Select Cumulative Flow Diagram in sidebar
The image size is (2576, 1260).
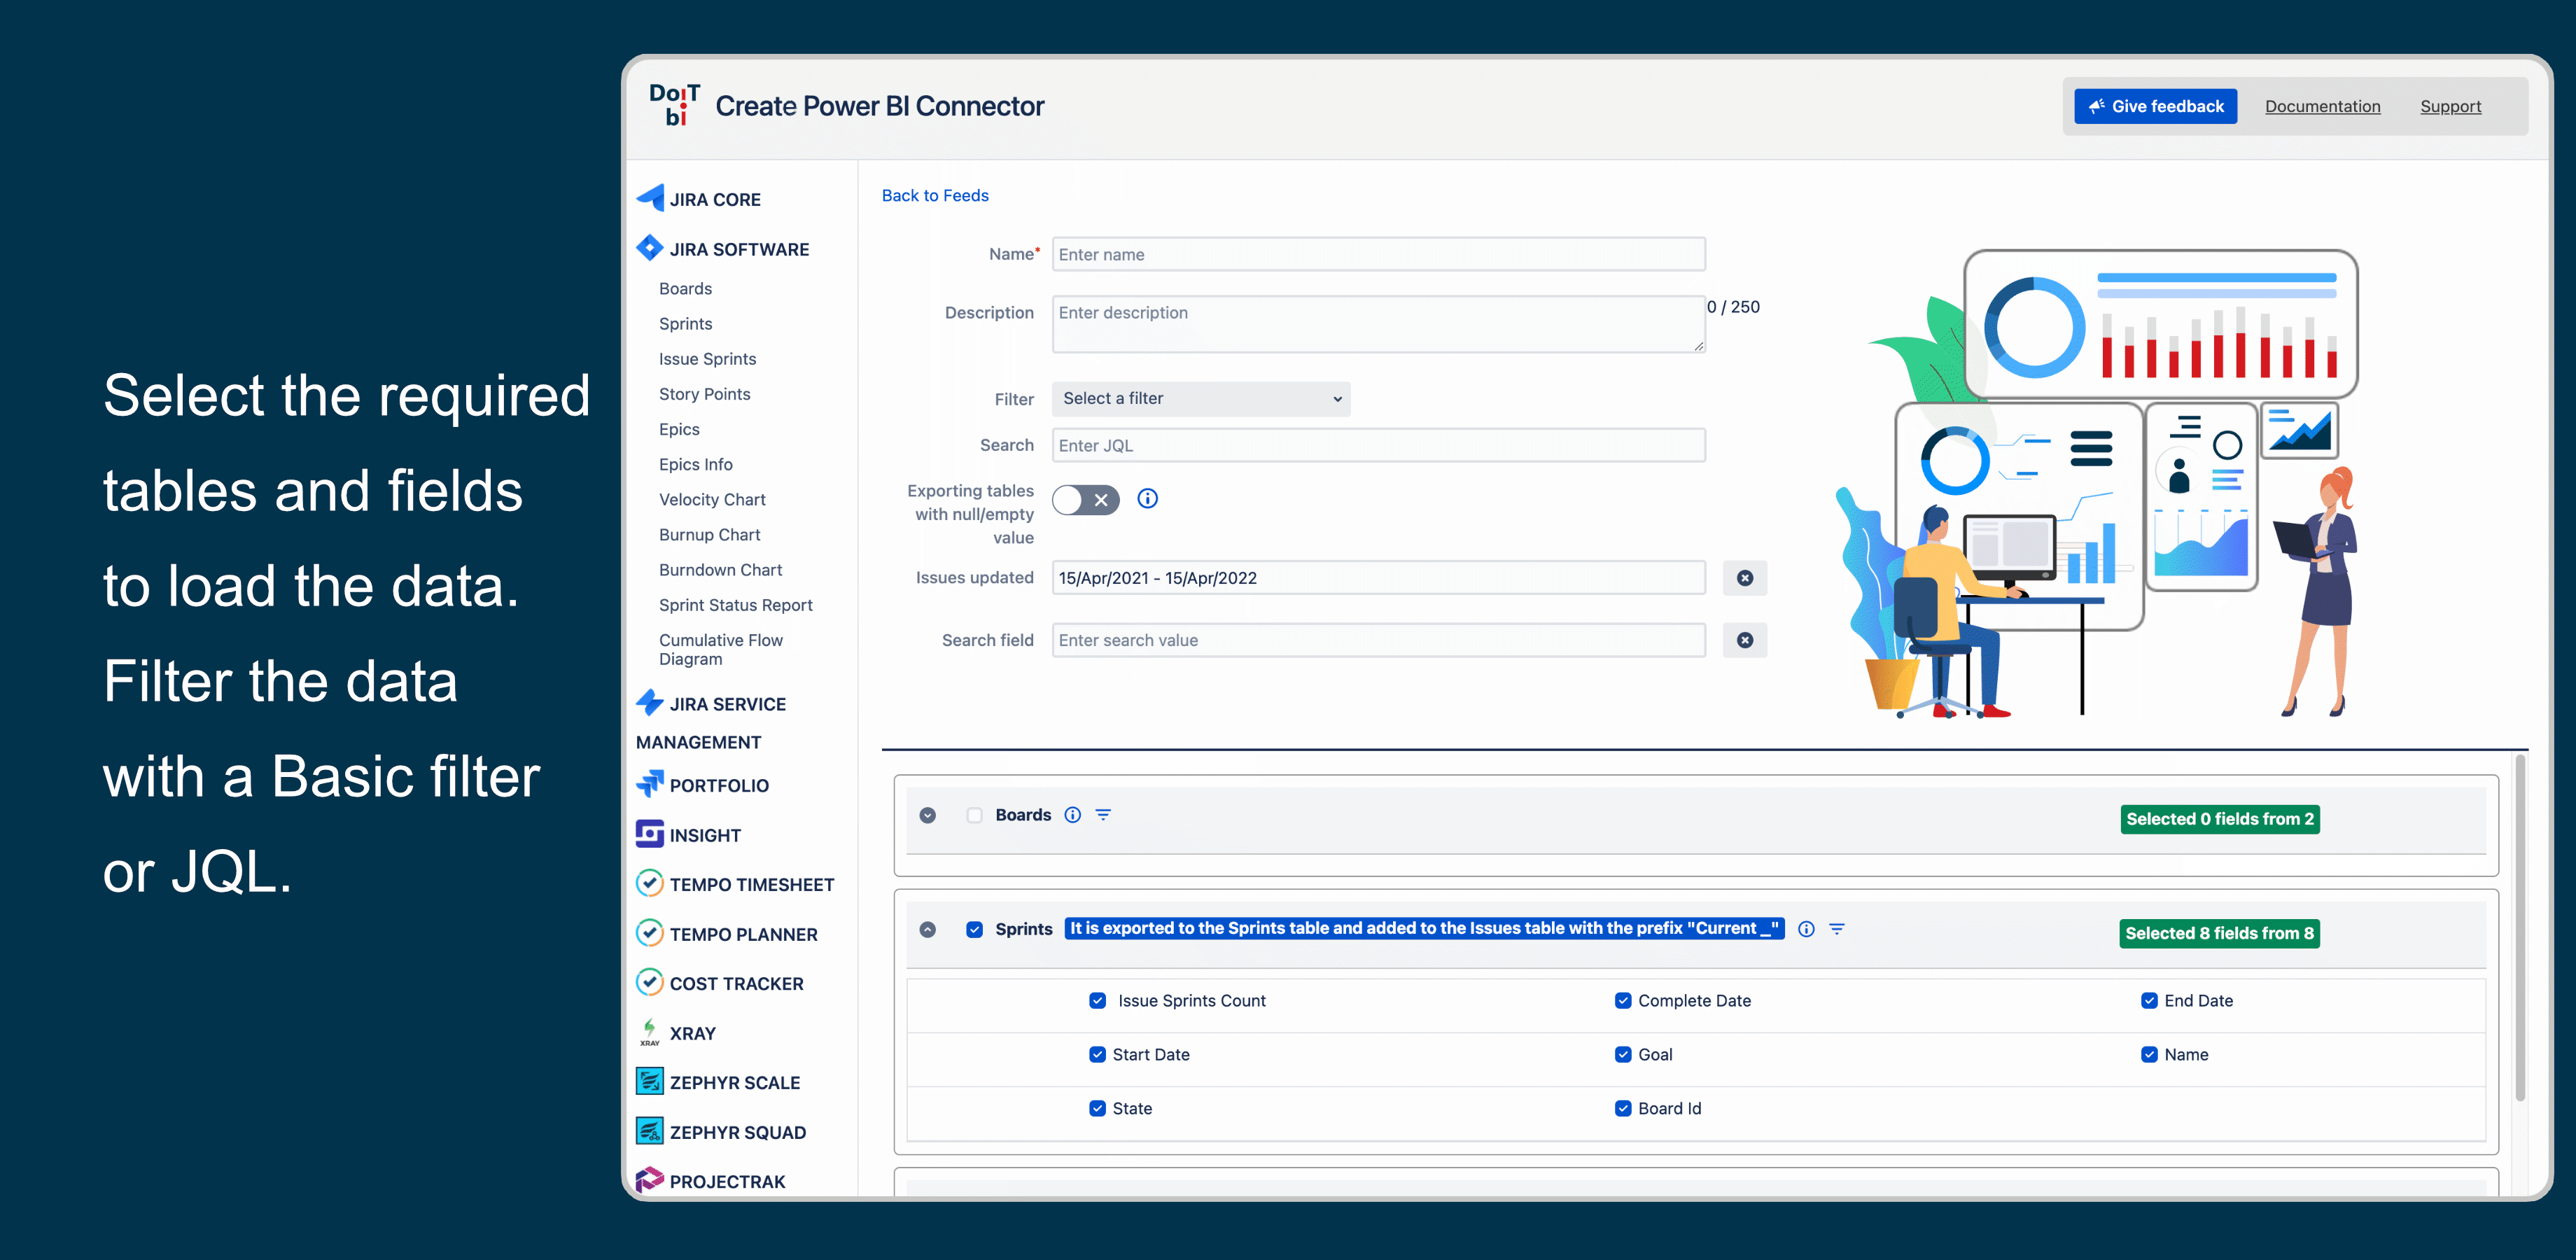click(x=720, y=649)
